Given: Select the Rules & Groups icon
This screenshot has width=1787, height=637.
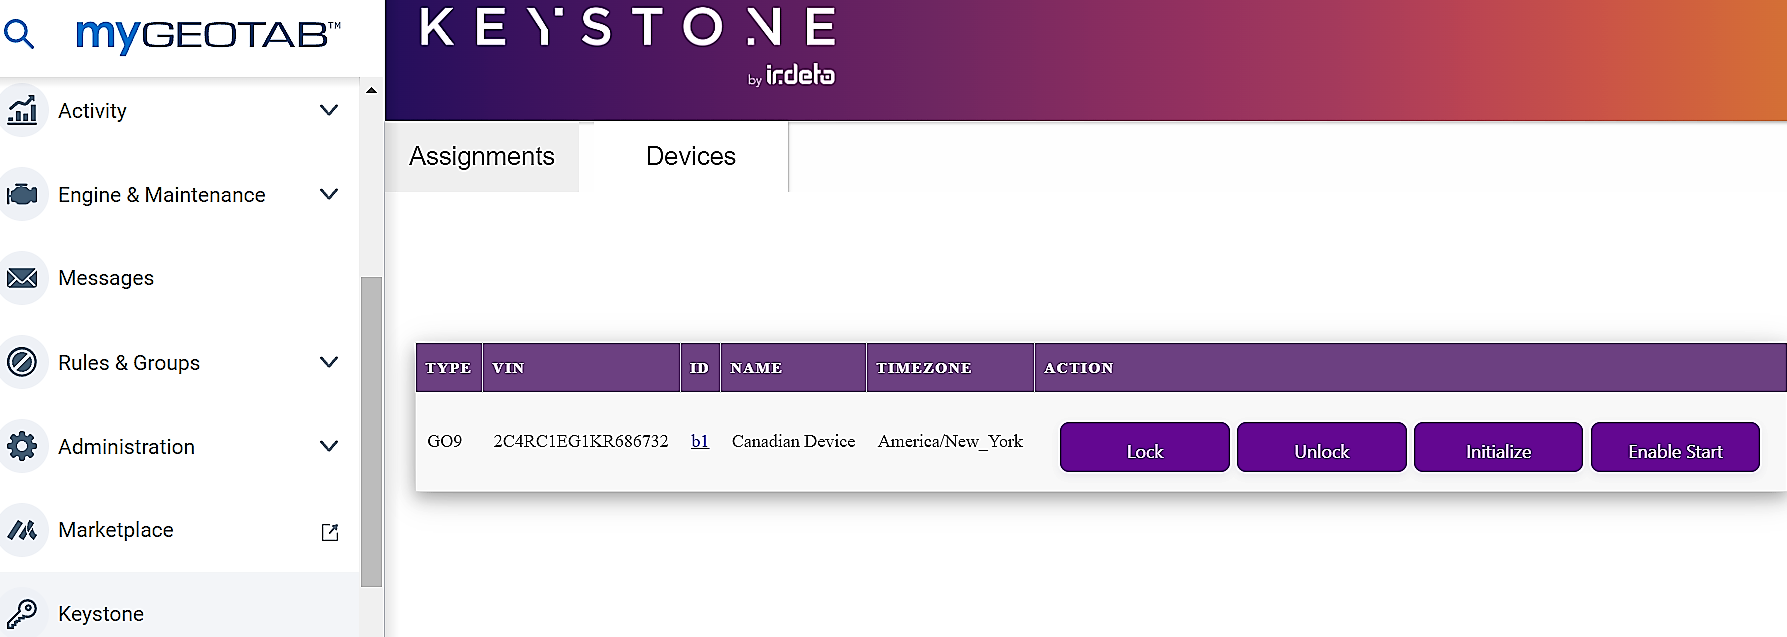Looking at the screenshot, I should (x=24, y=362).
